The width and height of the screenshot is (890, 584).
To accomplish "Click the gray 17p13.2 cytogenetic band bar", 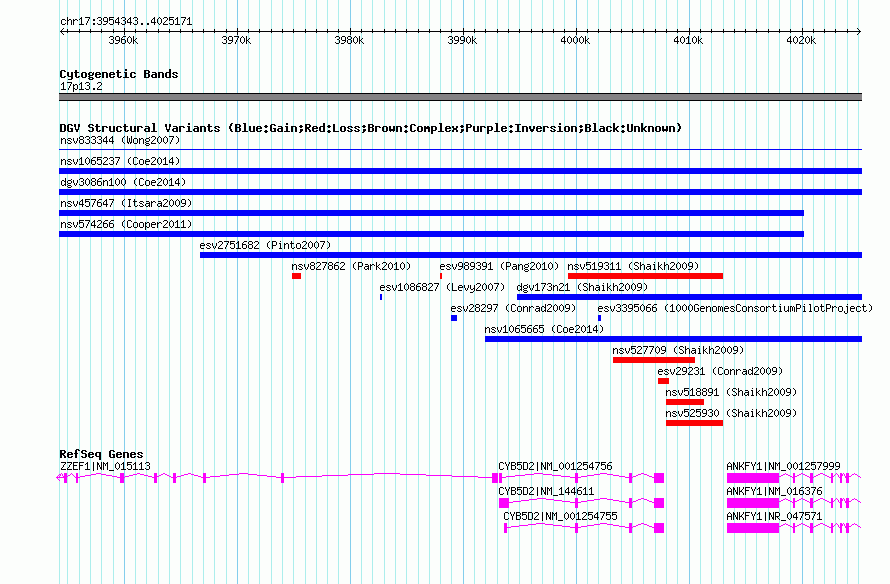I will click(460, 97).
